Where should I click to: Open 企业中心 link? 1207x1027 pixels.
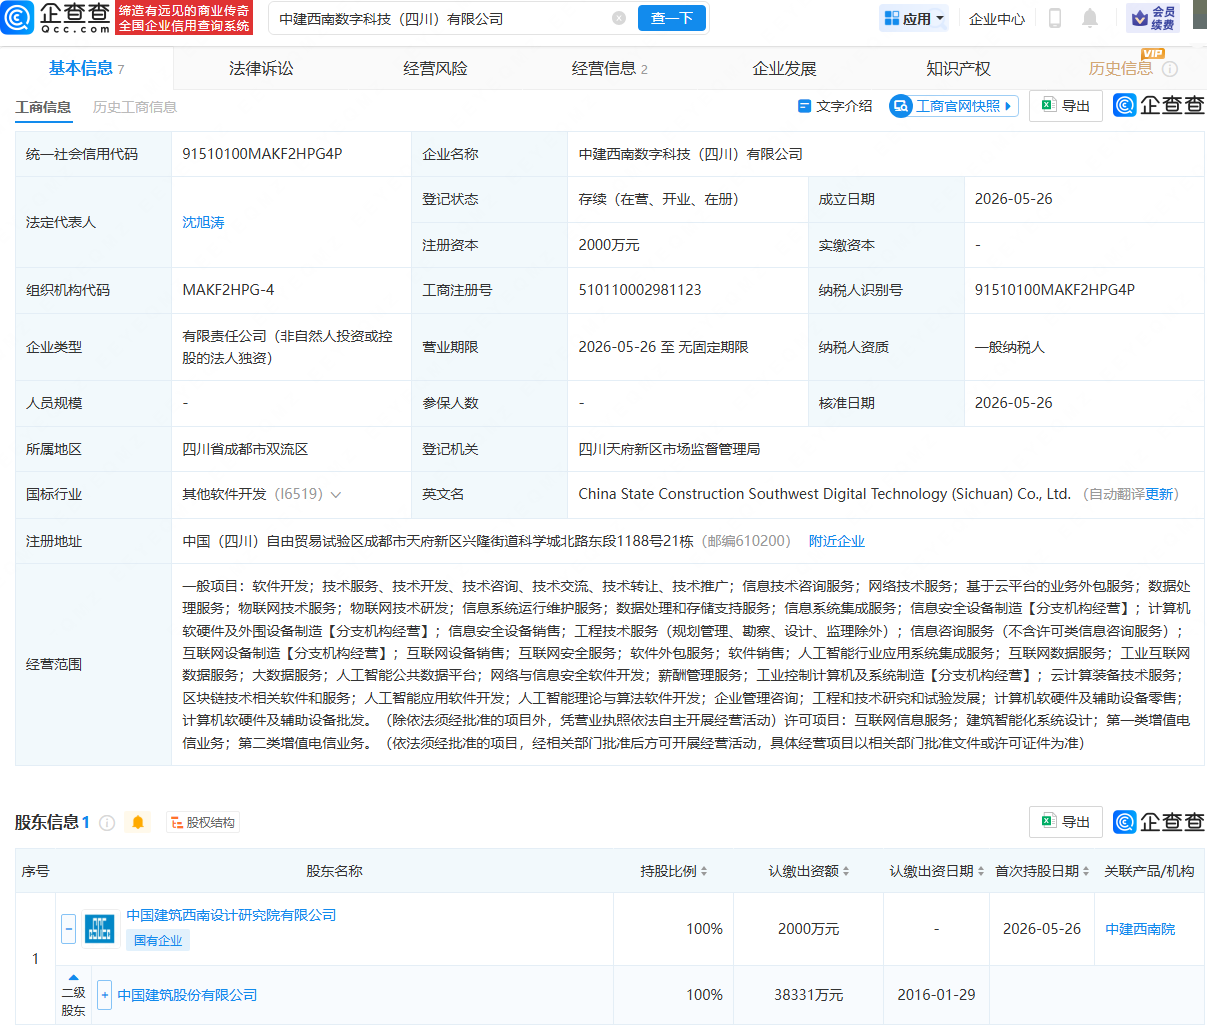click(x=997, y=18)
